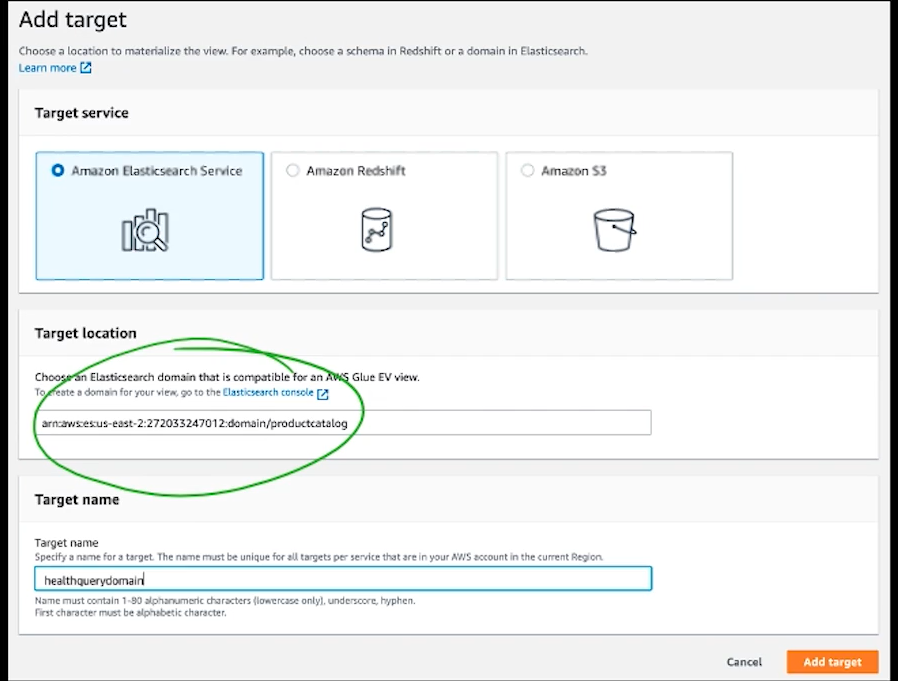Click the Target location section header
Image resolution: width=898 pixels, height=681 pixels.
pyautogui.click(x=85, y=333)
